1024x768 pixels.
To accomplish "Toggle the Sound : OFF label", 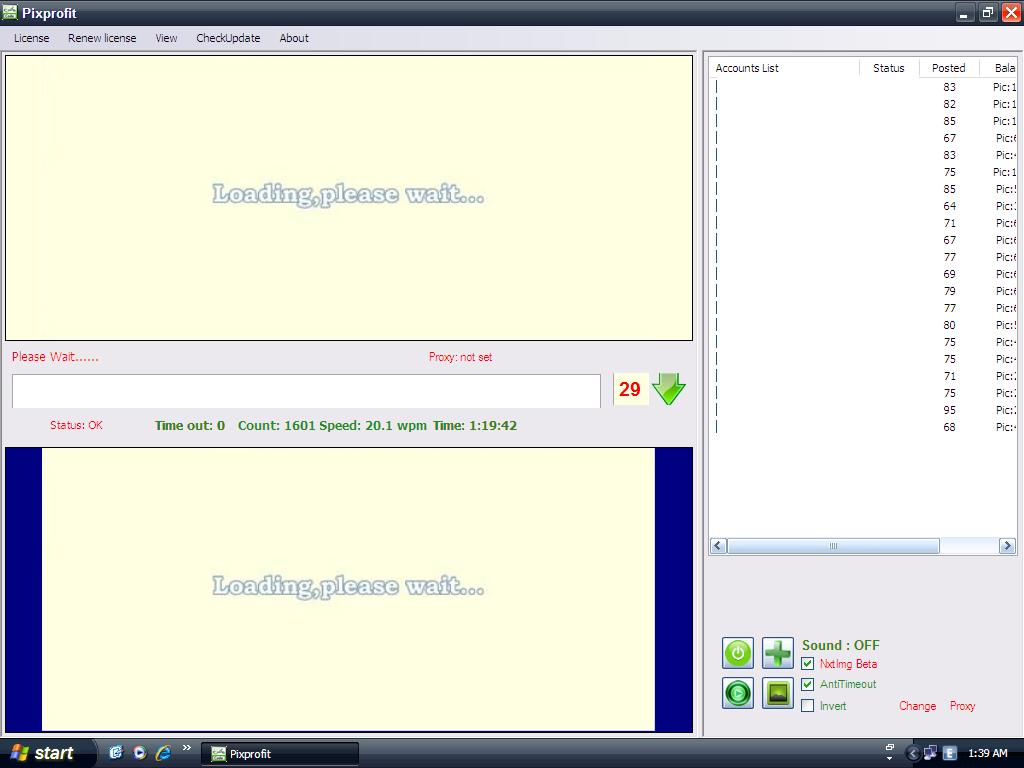I will (840, 645).
